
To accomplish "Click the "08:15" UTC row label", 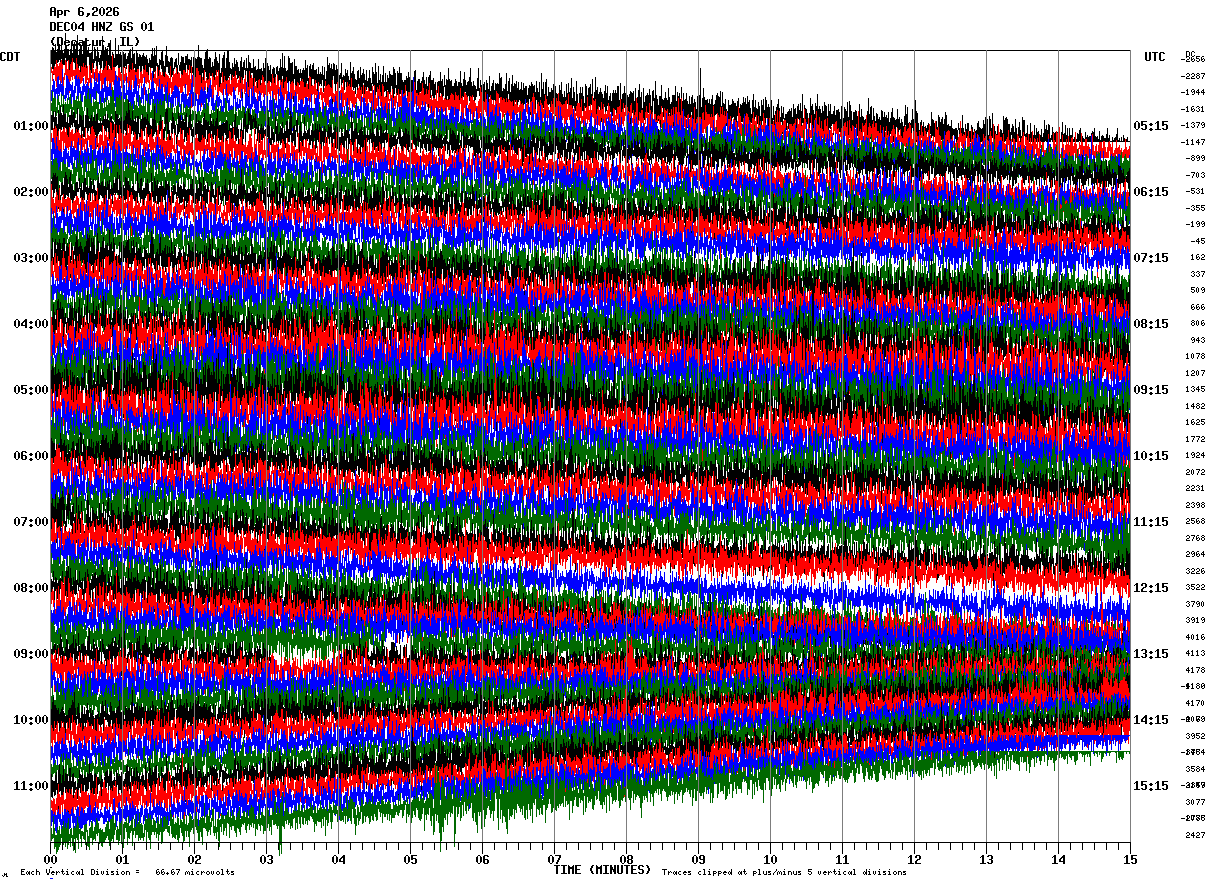I will 1151,324.
